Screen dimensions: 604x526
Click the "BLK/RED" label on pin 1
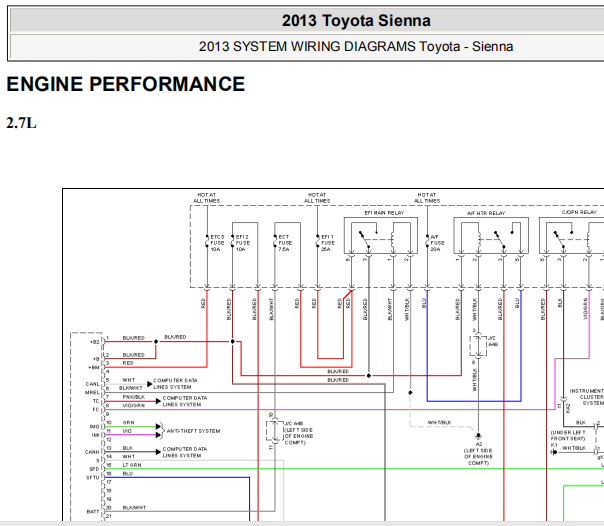133,338
